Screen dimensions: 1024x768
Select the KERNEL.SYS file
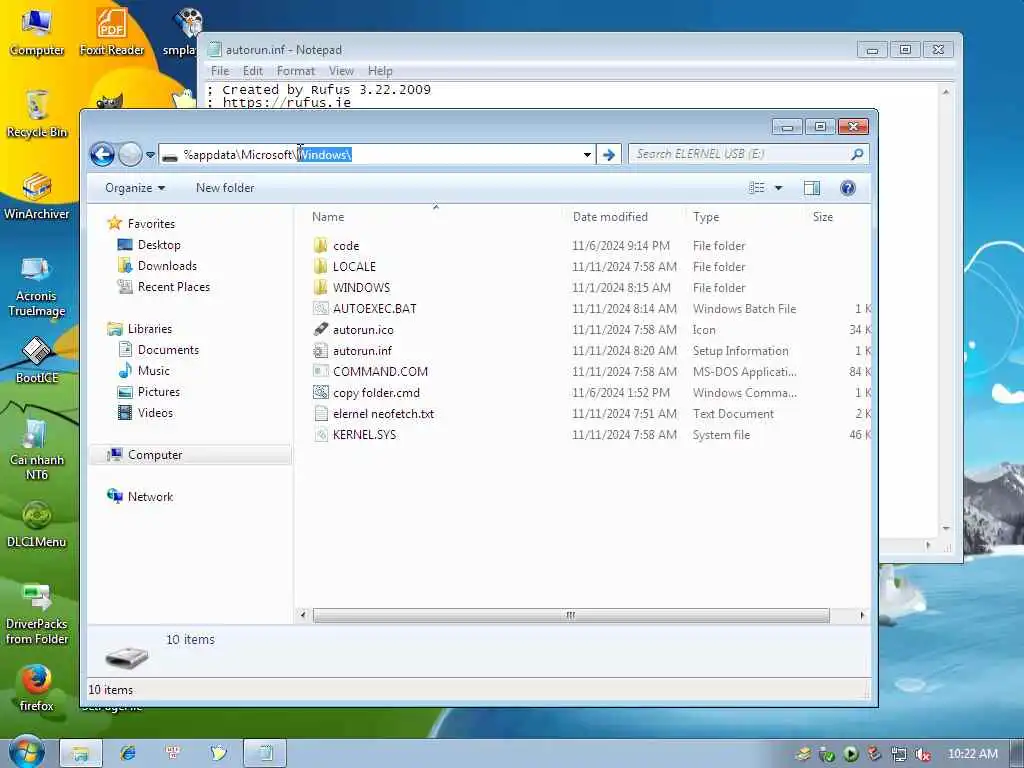point(364,435)
